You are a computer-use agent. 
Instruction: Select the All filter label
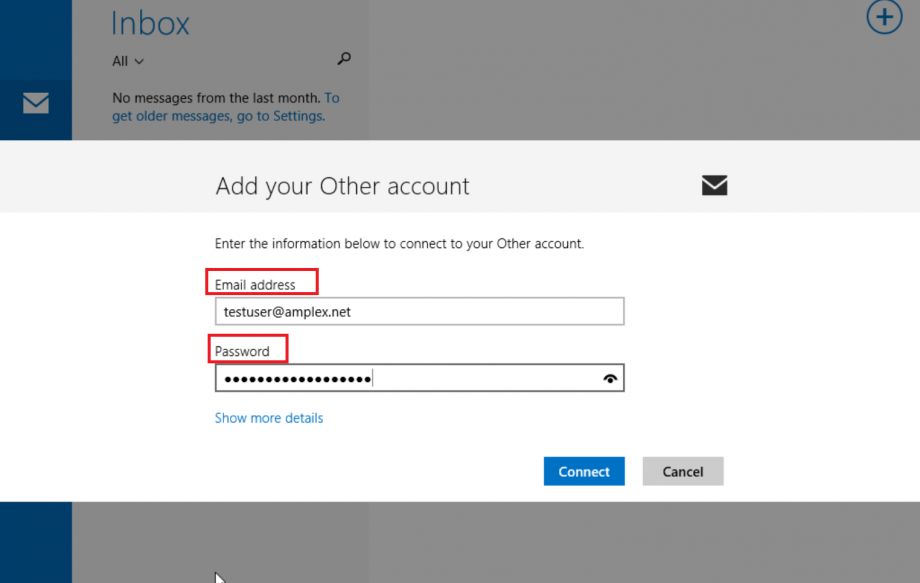click(120, 61)
